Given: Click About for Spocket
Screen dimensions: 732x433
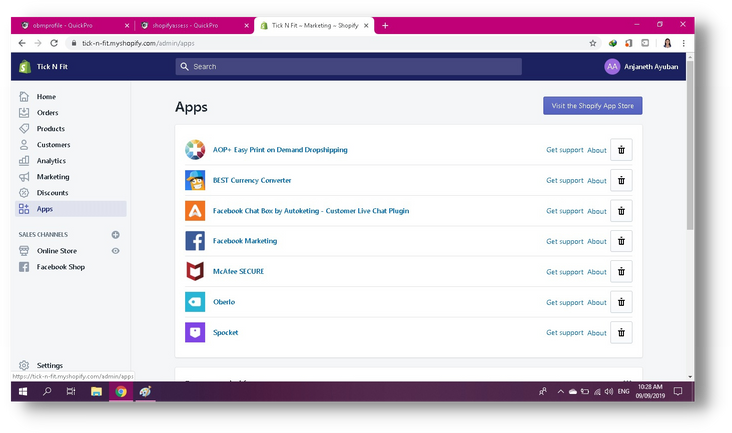Looking at the screenshot, I should 597,333.
